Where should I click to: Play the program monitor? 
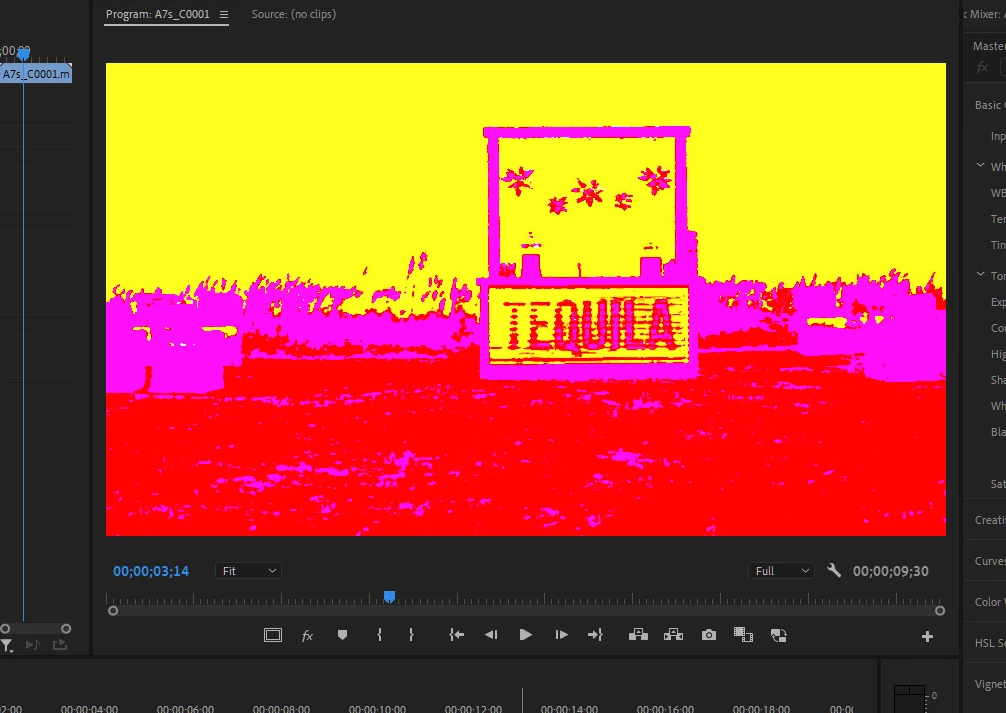pos(525,635)
